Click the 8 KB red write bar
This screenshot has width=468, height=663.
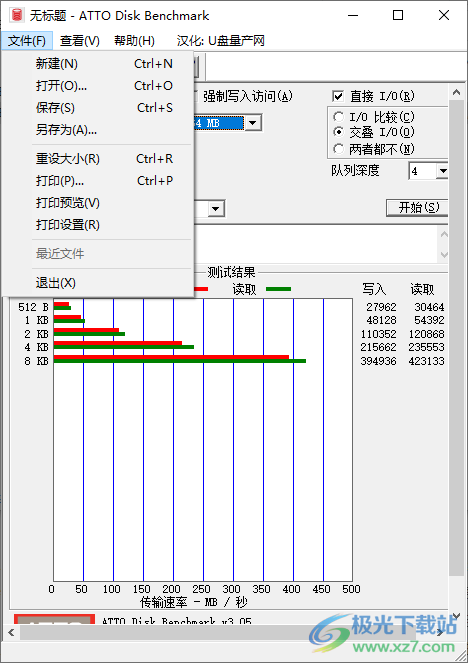[171, 357]
